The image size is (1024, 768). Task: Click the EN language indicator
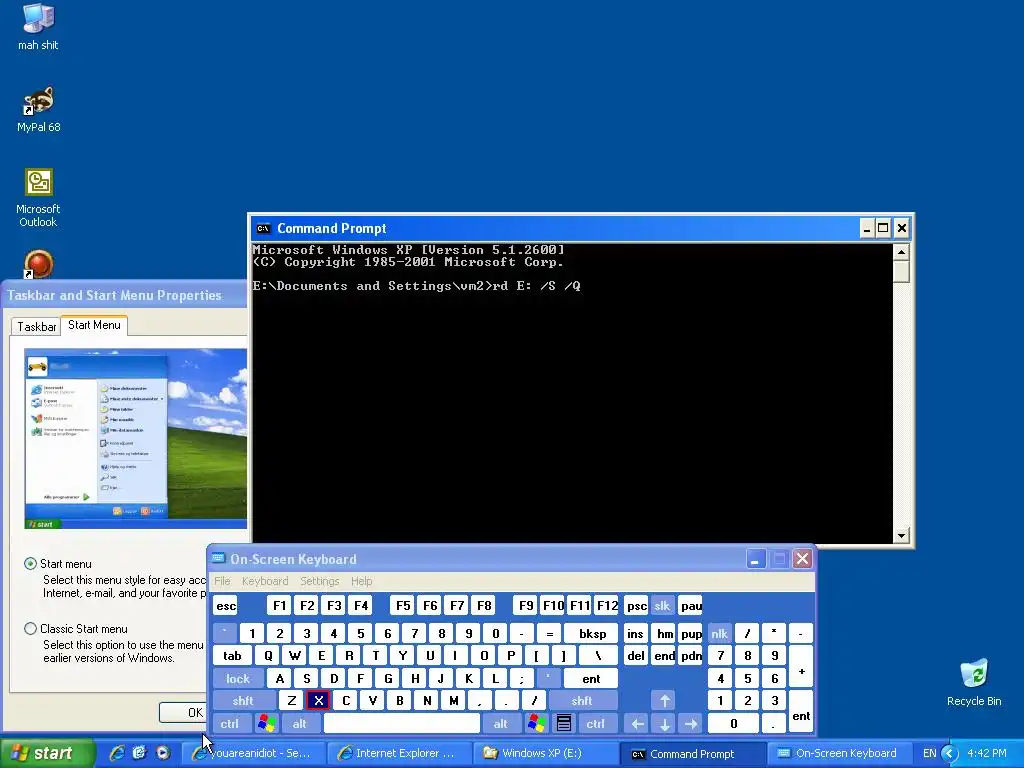click(x=929, y=754)
